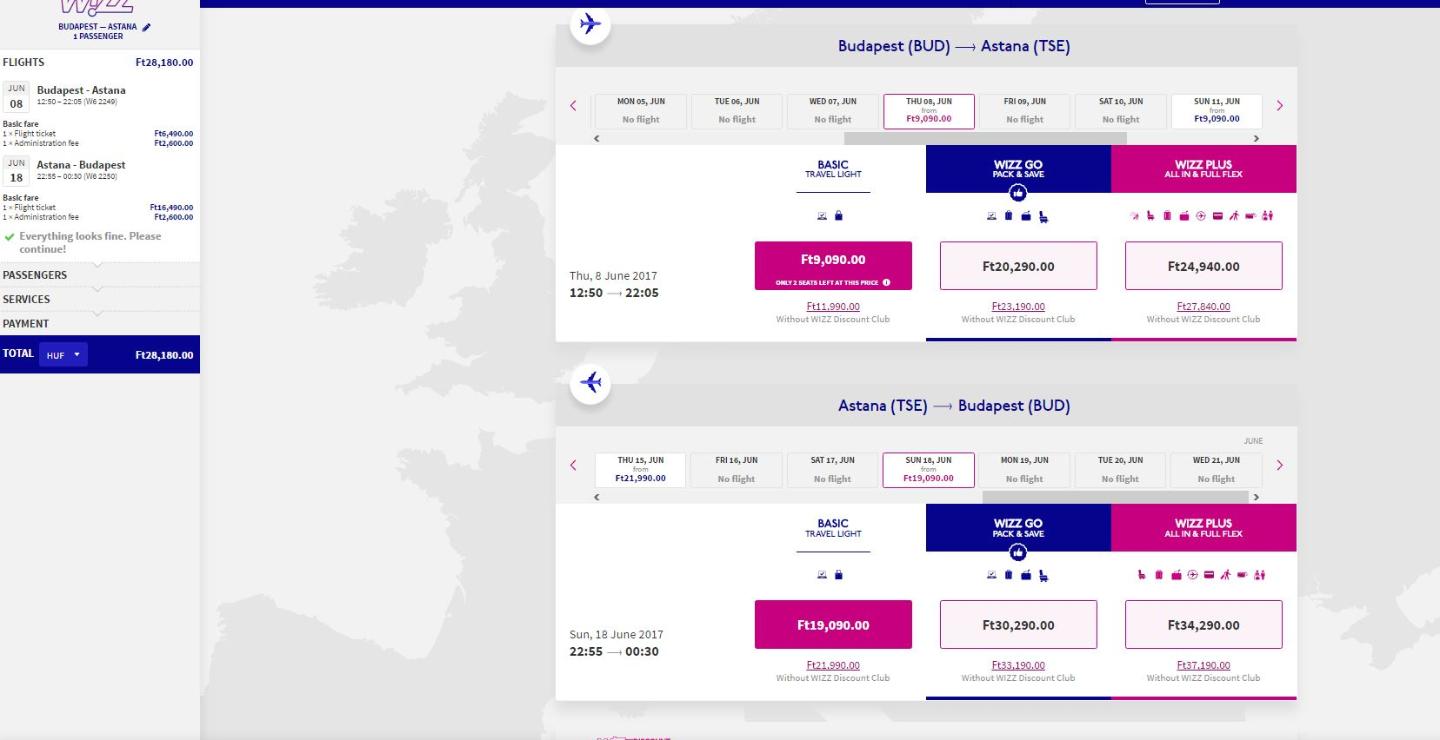Click the returning plane icon above Astana → Budapest
Viewport: 1440px width, 740px height.
590,382
